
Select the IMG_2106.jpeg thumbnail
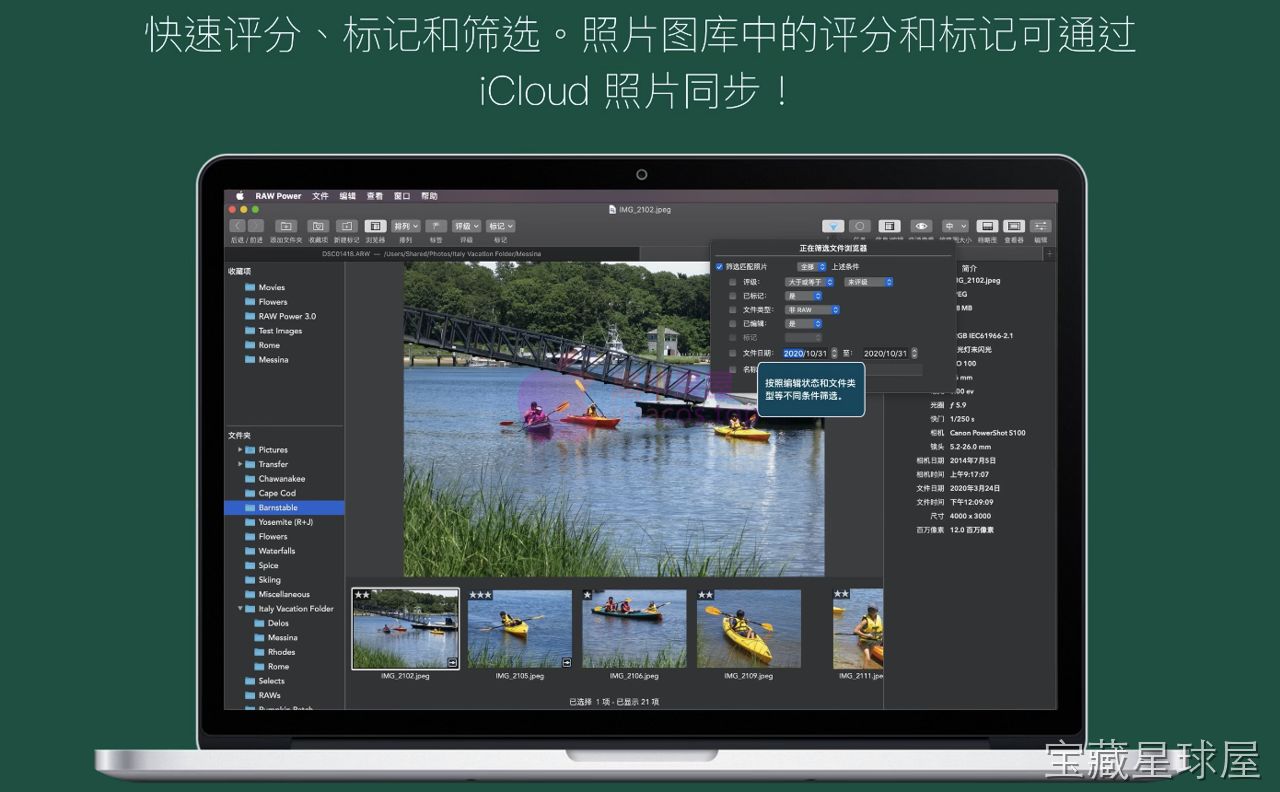tap(634, 628)
